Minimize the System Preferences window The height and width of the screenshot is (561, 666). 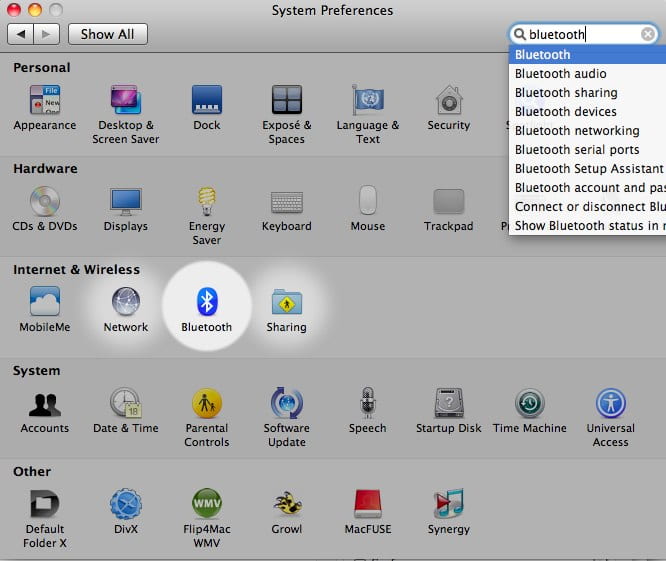tap(35, 9)
